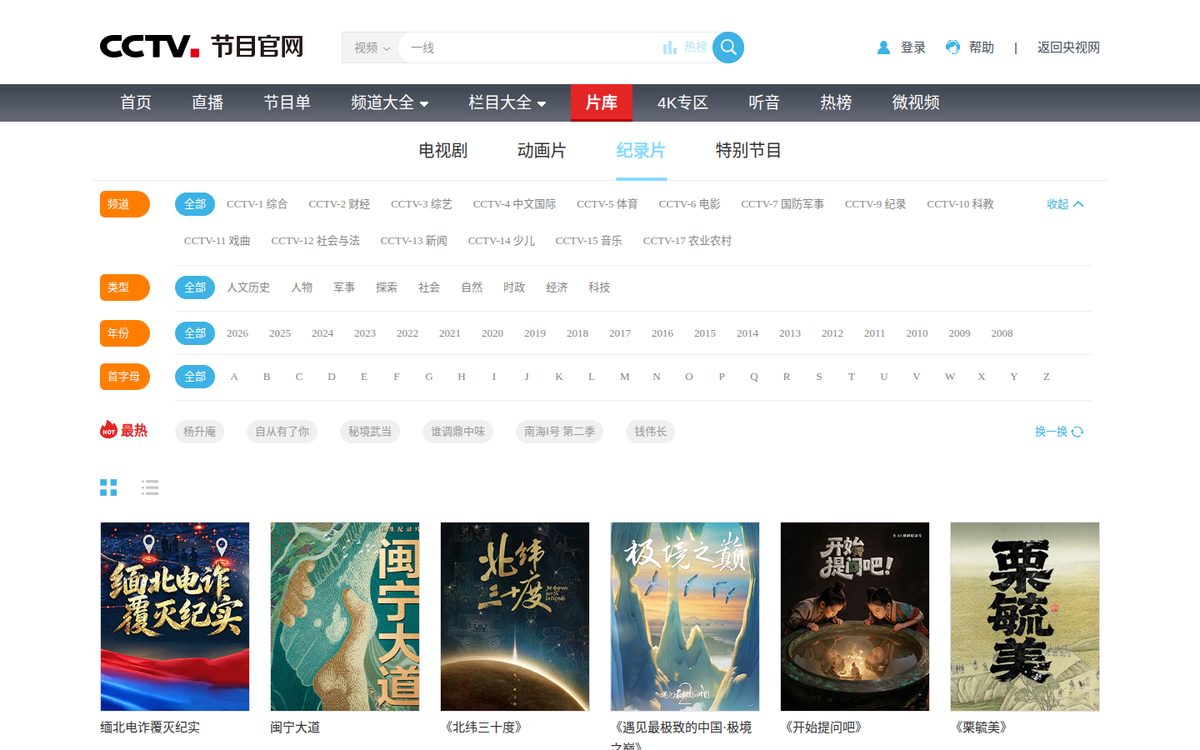Click hot tag 南海I号 第二季
Screen dimensions: 1200x750
pyautogui.click(x=560, y=432)
